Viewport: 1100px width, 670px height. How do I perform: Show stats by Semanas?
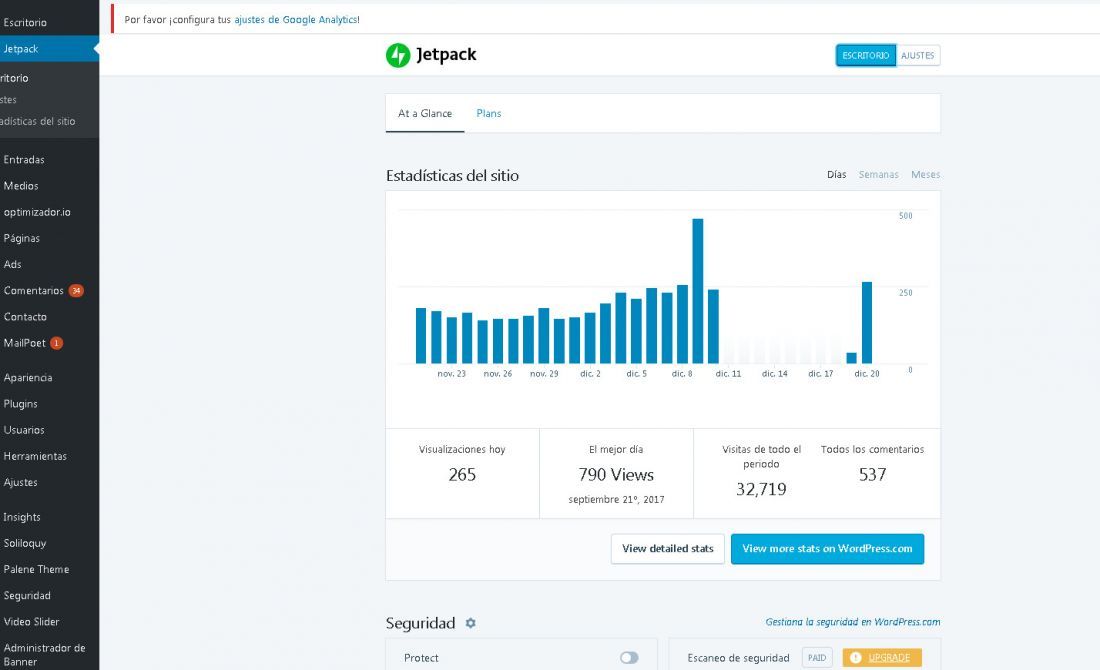click(x=878, y=175)
